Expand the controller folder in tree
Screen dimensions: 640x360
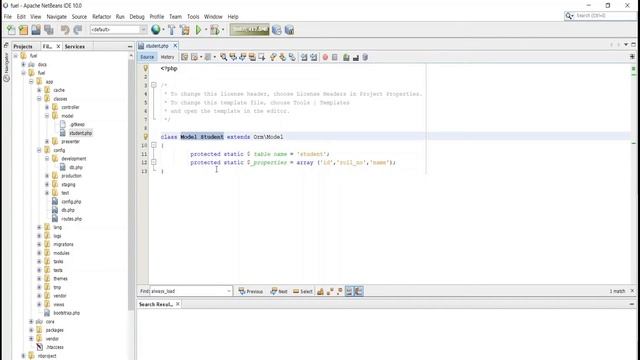point(47,107)
